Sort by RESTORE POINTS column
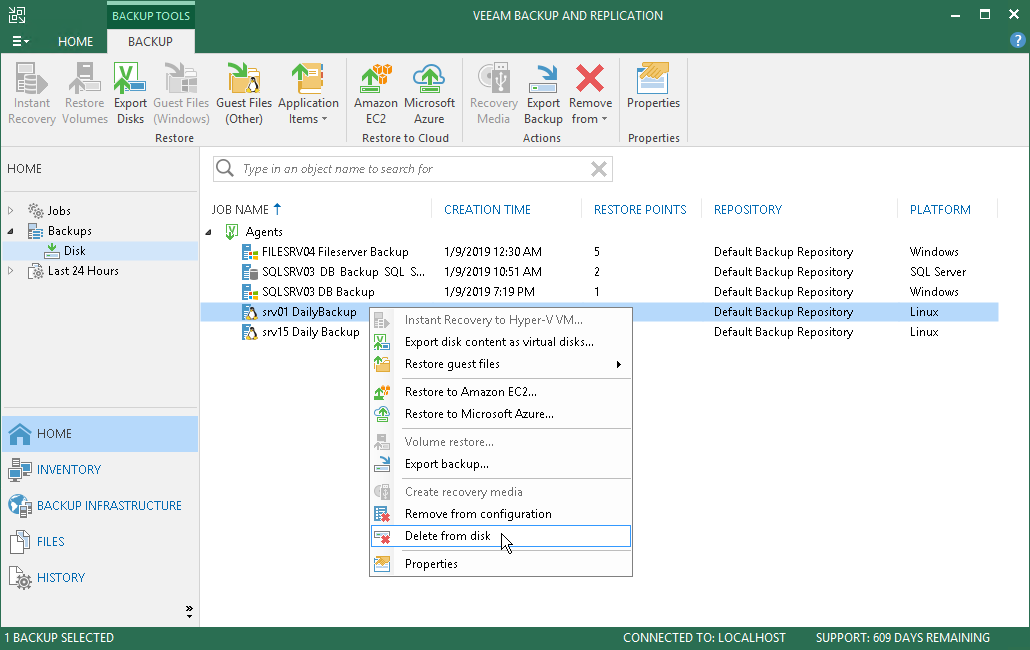Viewport: 1030px width, 650px height. click(x=640, y=209)
